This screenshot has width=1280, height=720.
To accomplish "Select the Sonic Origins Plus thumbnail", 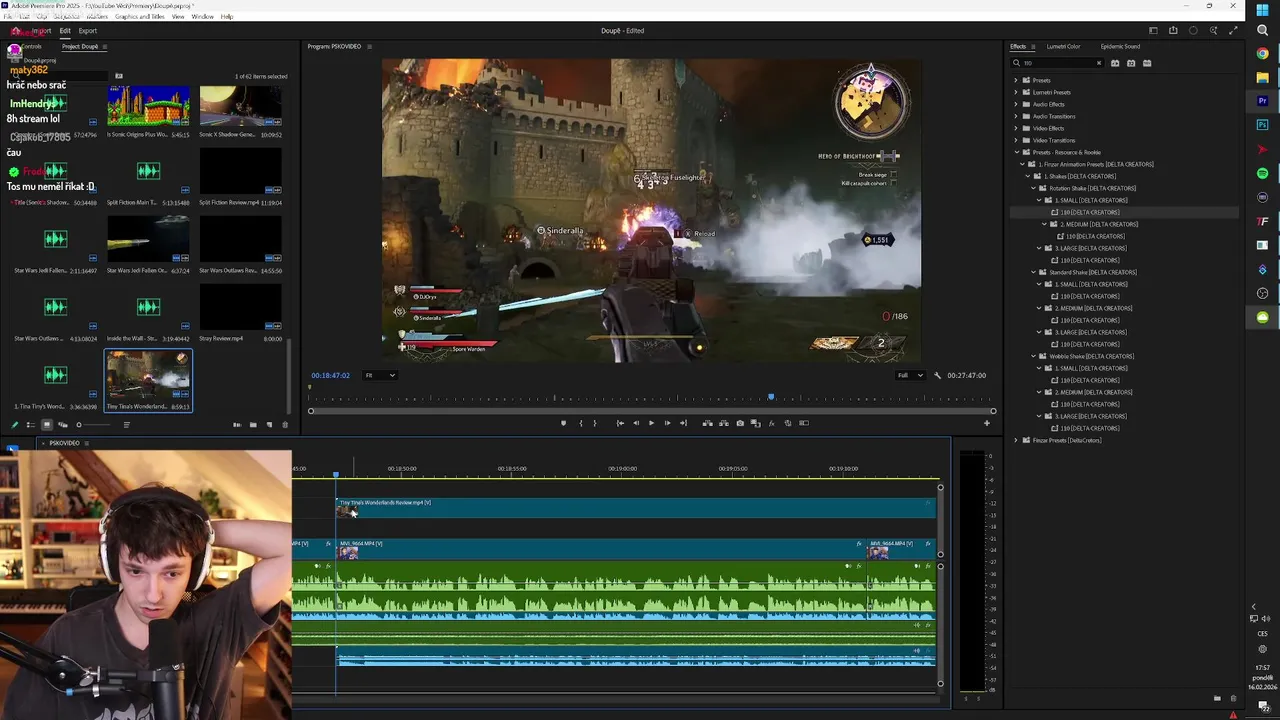I will [148, 106].
